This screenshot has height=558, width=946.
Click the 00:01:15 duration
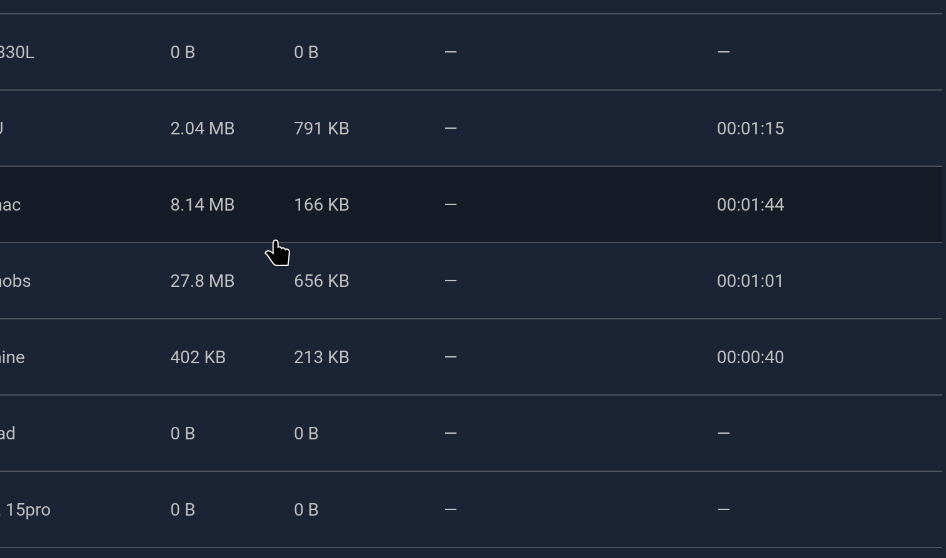(750, 128)
